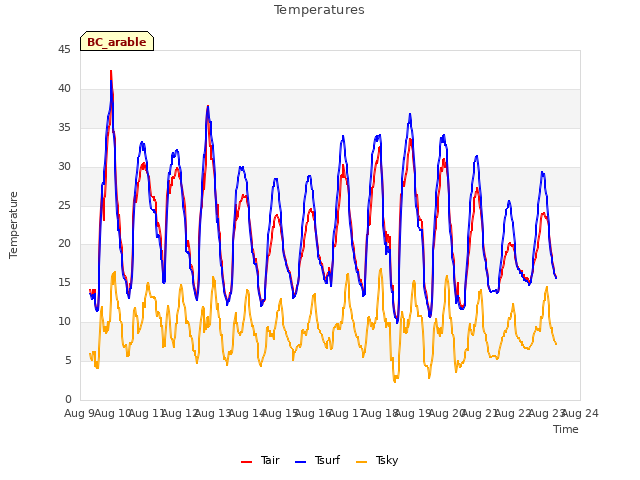Click the Temperature y-axis title
This screenshot has width=640, height=480.
click(x=13, y=225)
